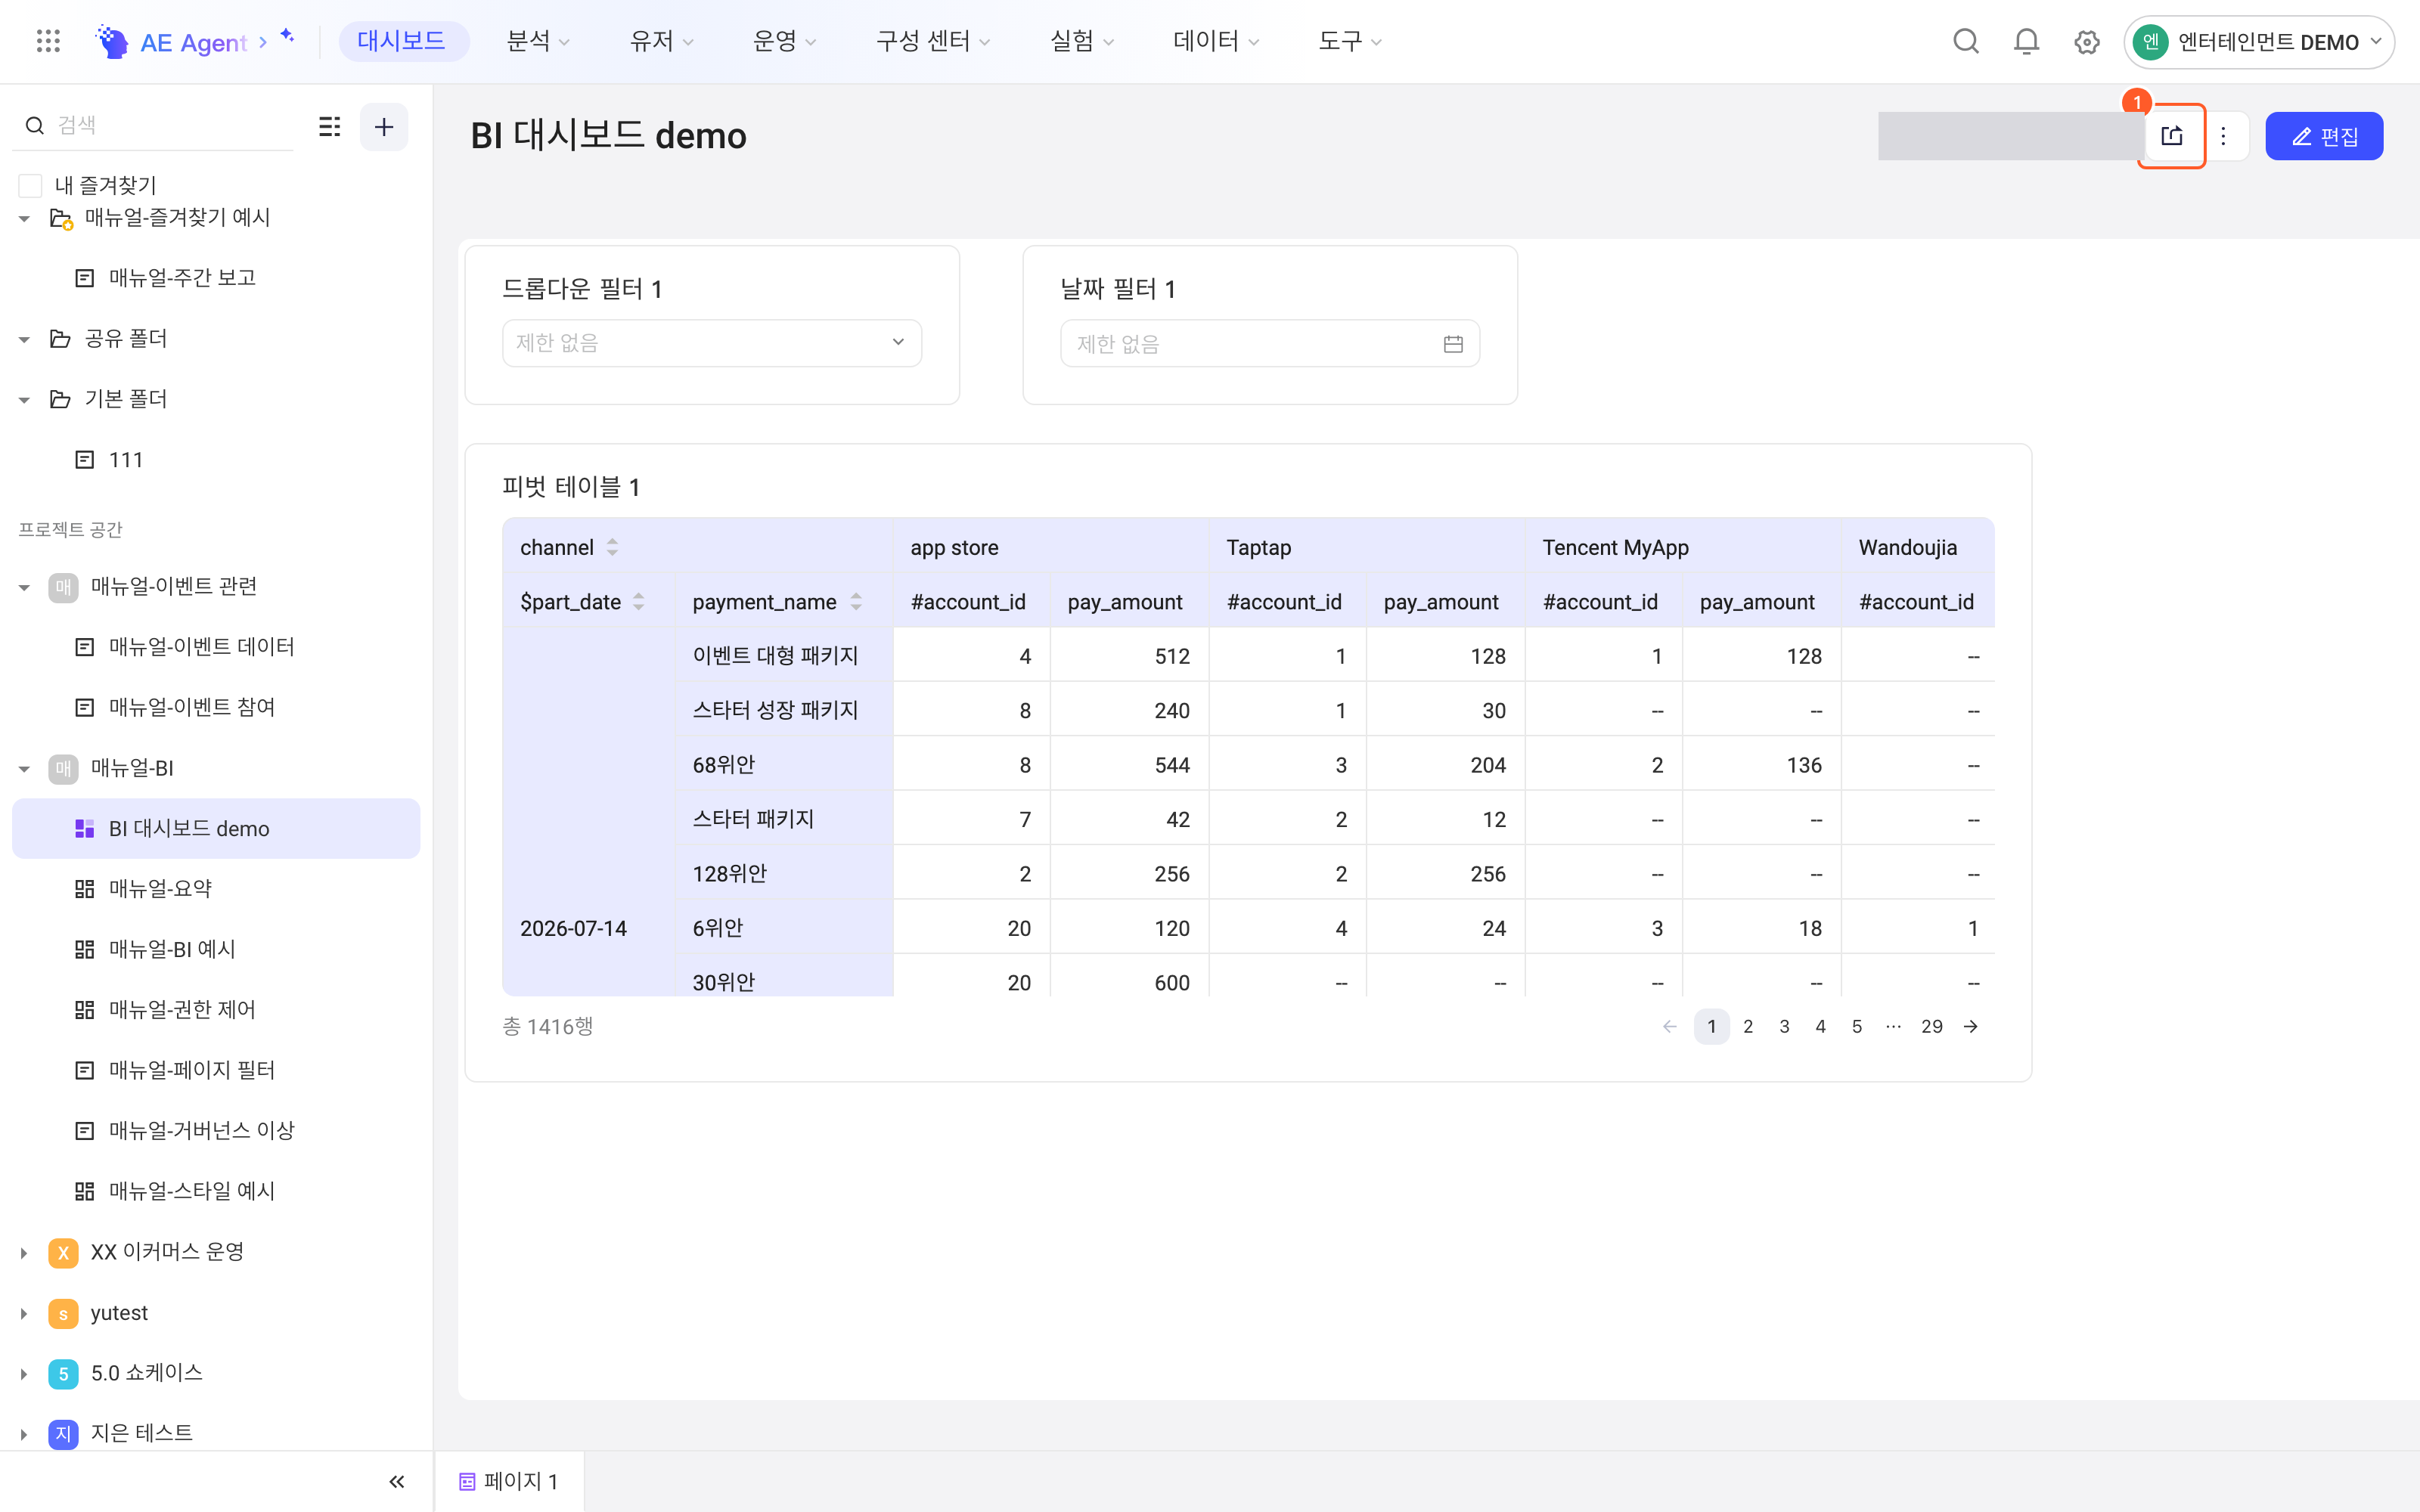Toggle the 내 즐겨찾기 checkbox
The width and height of the screenshot is (2420, 1512).
[x=31, y=186]
